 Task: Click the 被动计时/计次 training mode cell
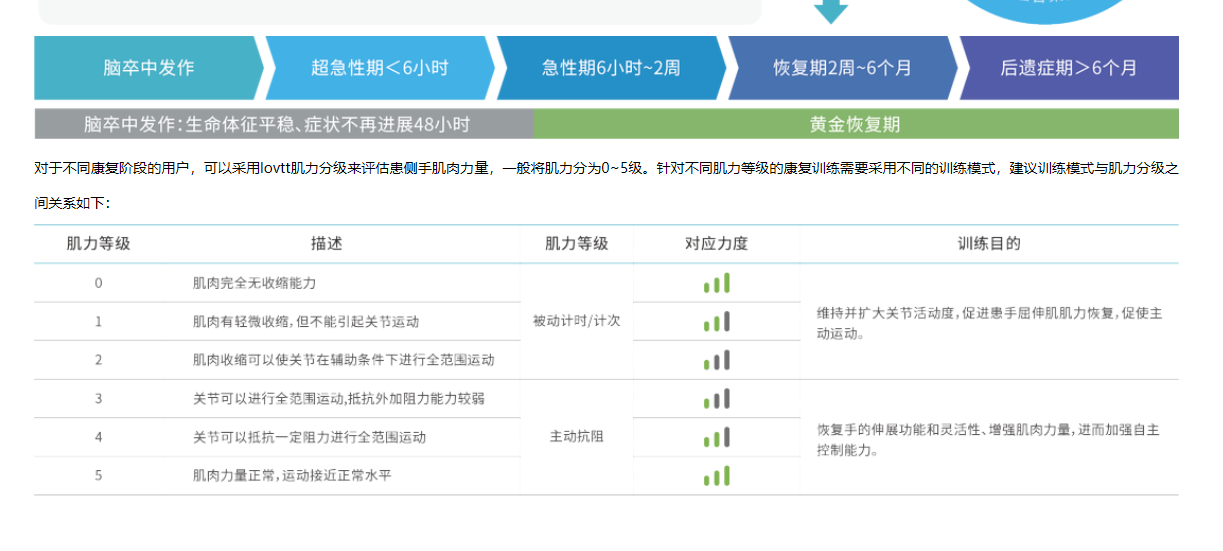(x=576, y=321)
